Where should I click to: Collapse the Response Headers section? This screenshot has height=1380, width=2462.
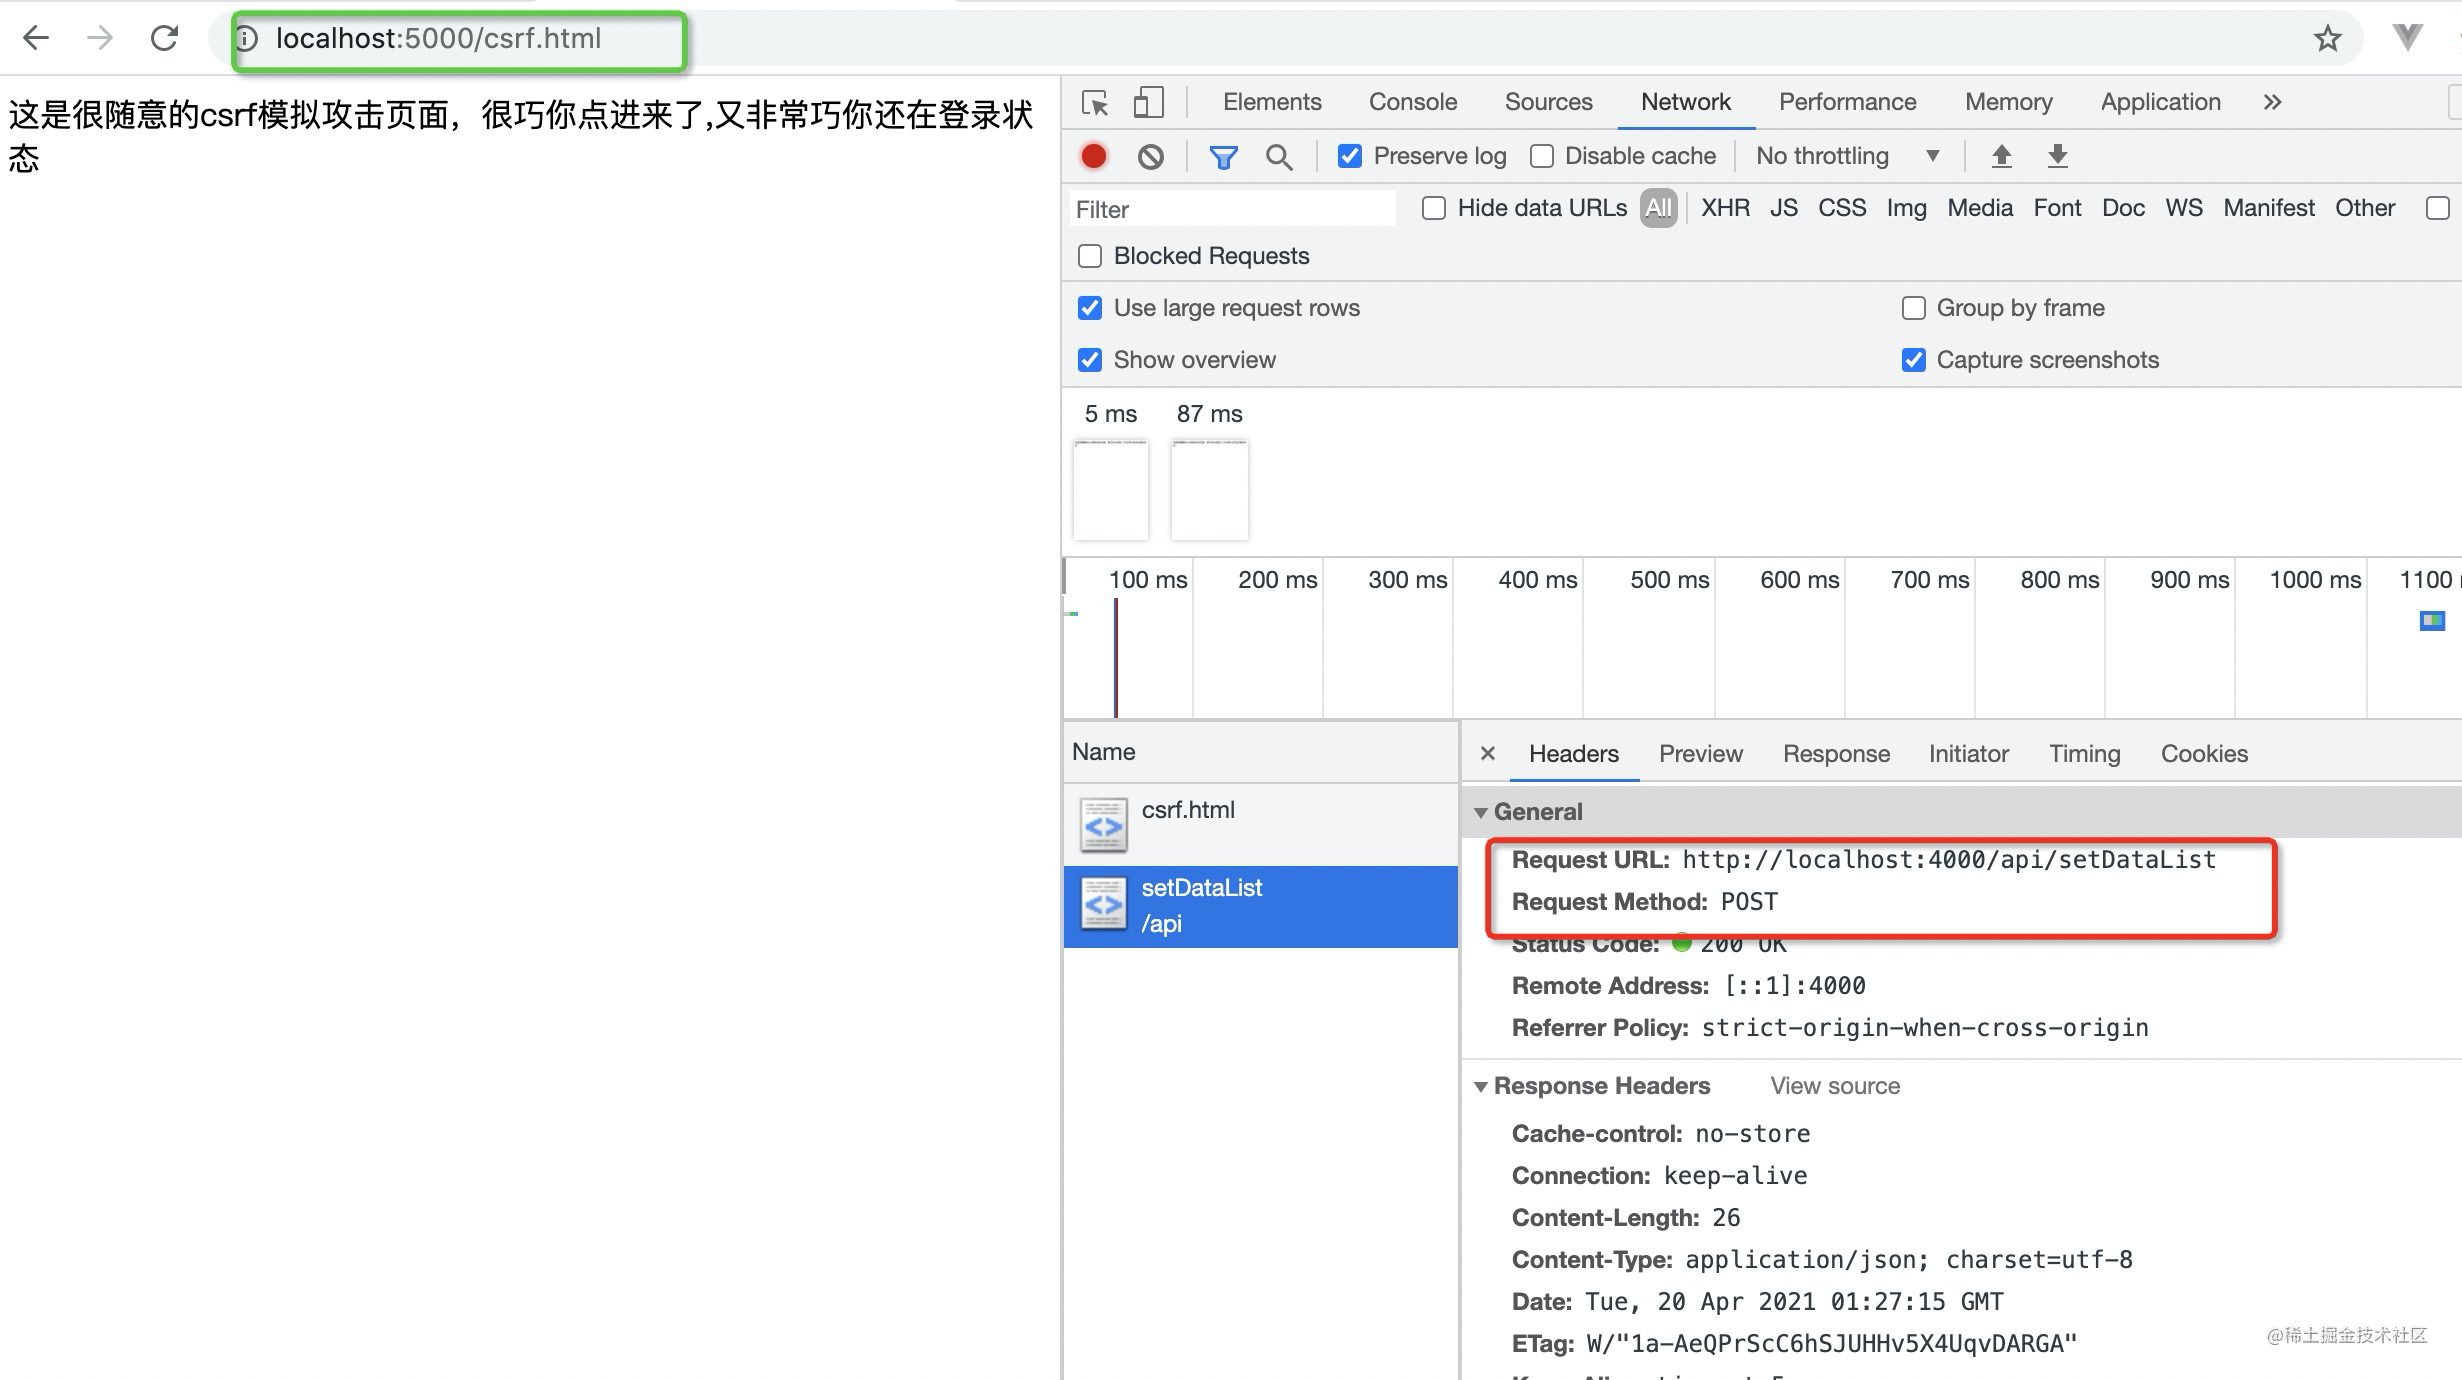point(1481,1086)
